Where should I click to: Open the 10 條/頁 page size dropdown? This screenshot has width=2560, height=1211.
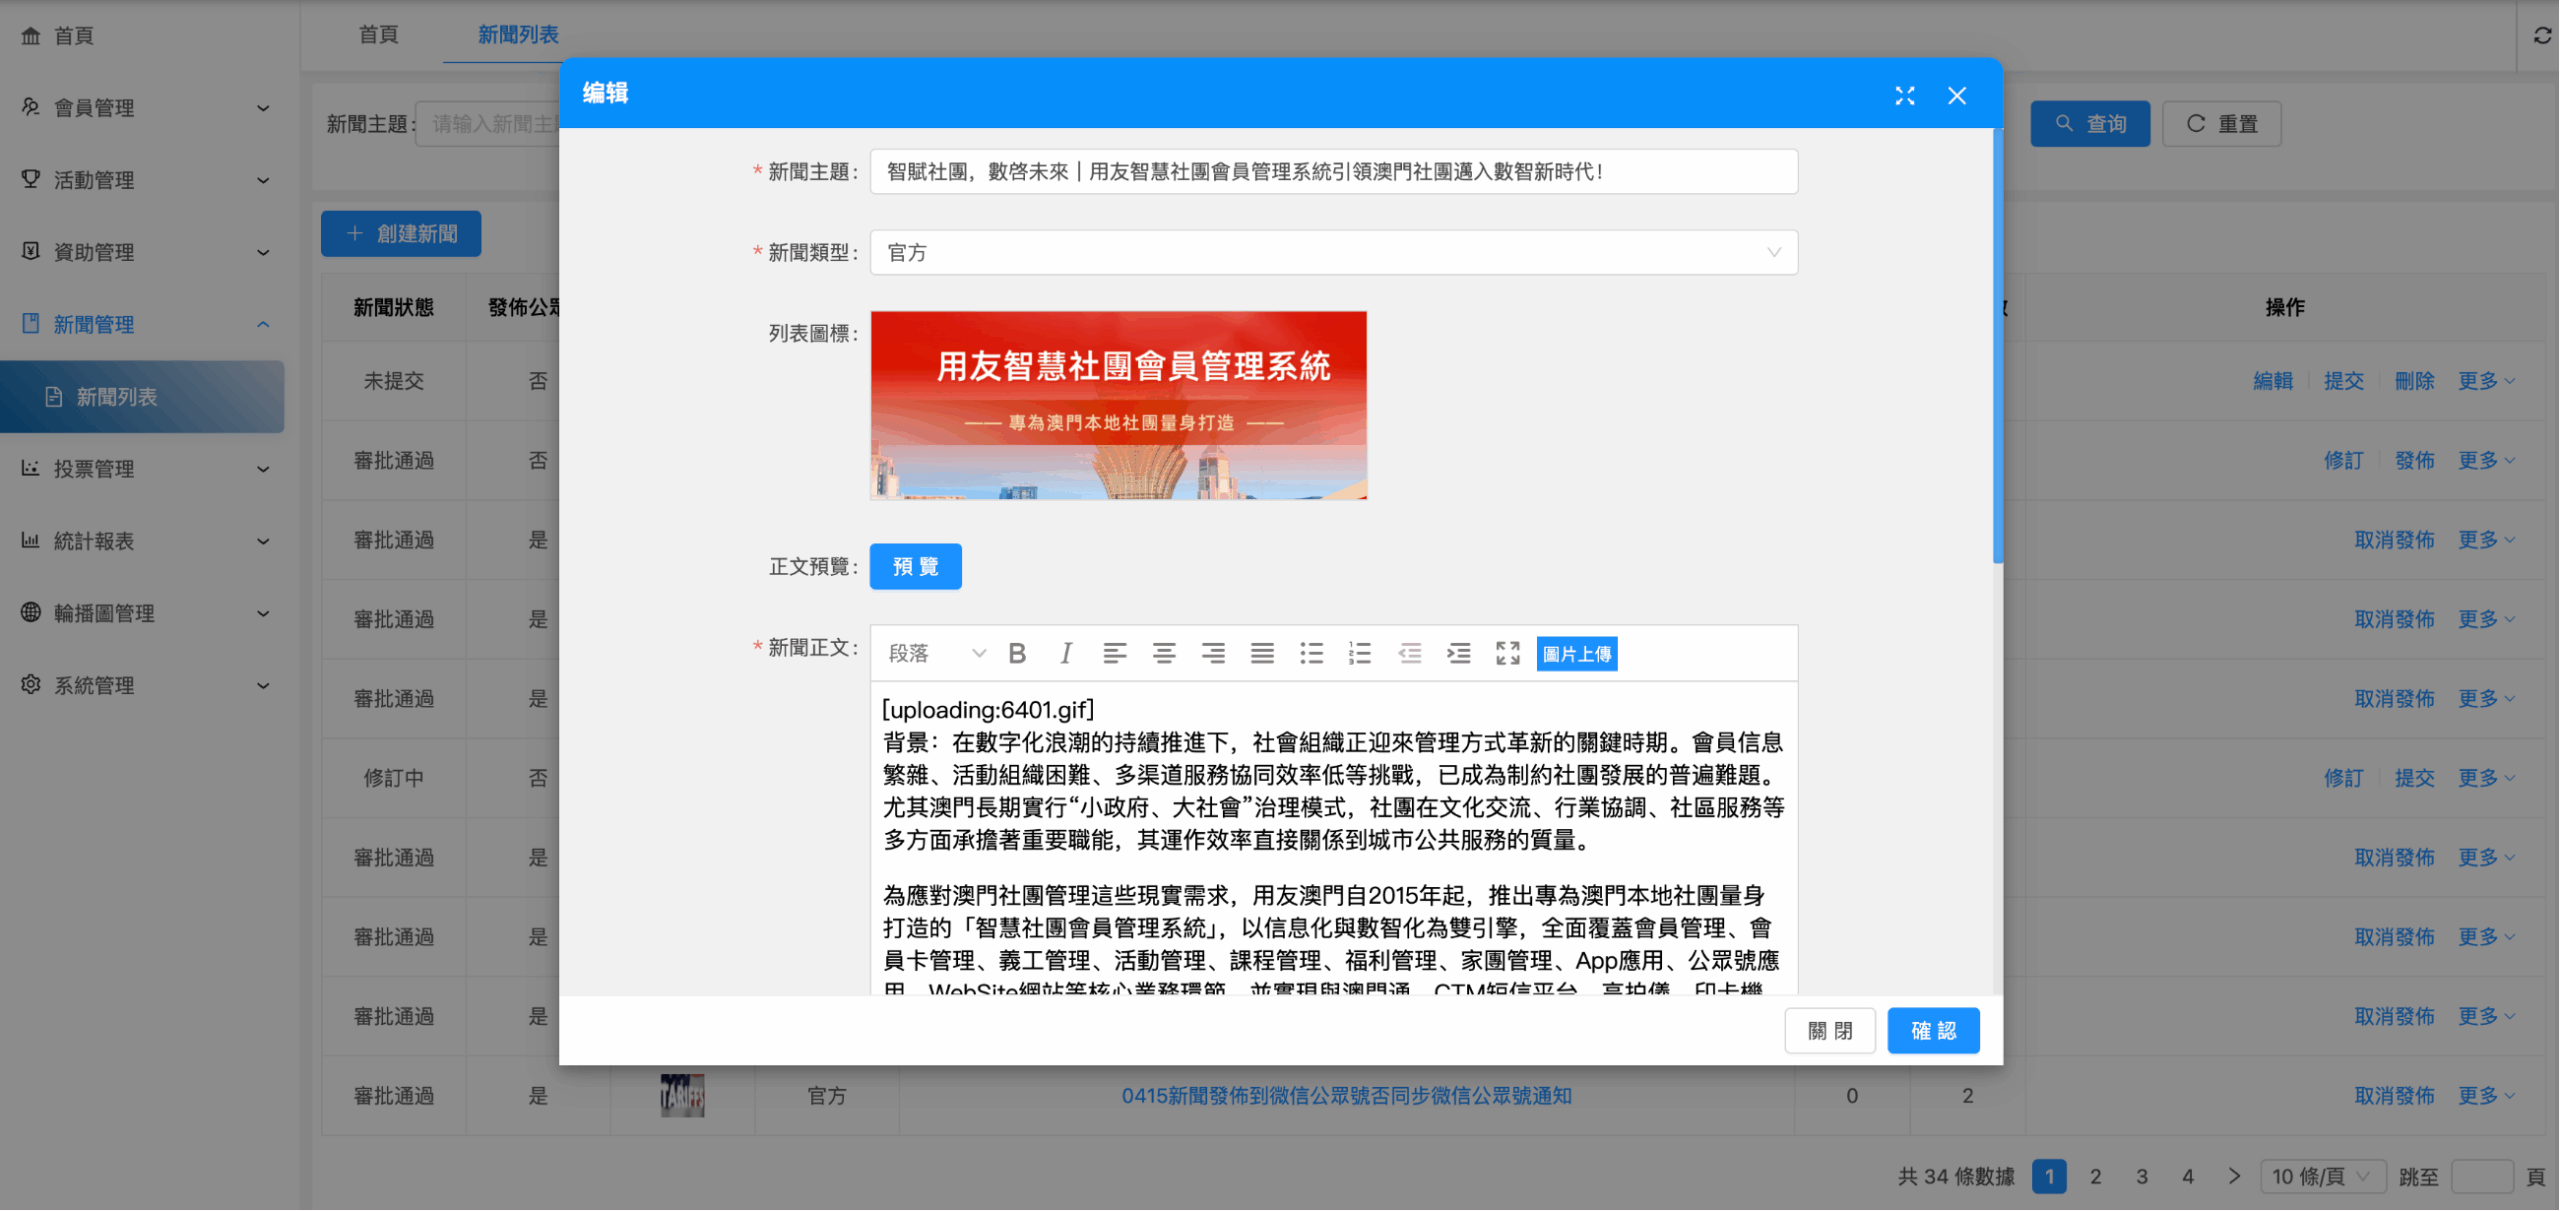point(2321,1177)
